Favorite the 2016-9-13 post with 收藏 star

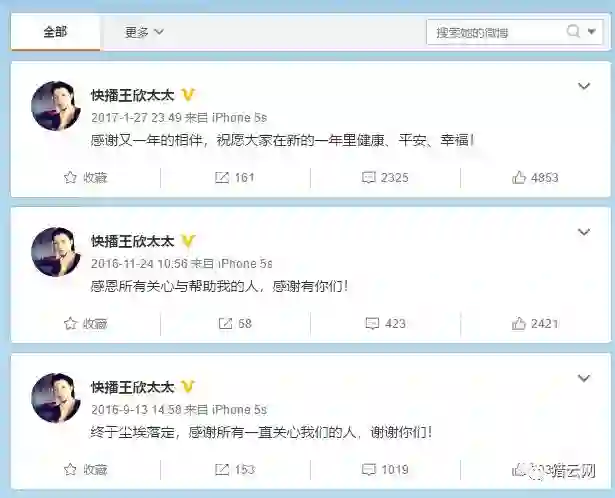point(86,469)
